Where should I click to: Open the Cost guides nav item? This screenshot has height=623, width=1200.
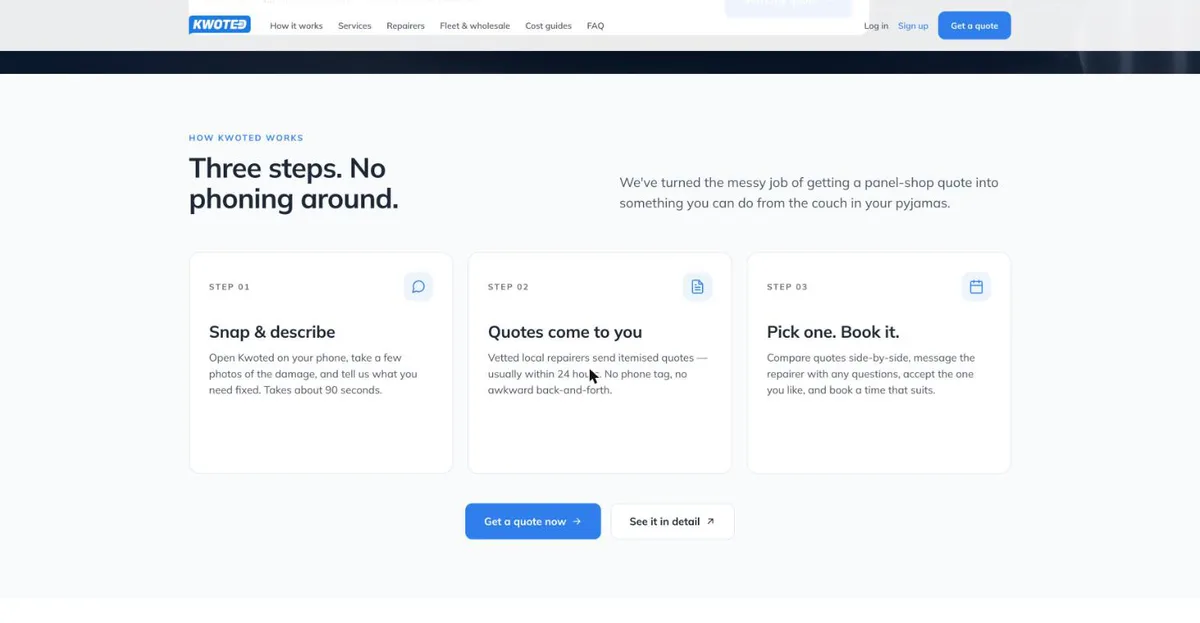pyautogui.click(x=548, y=26)
